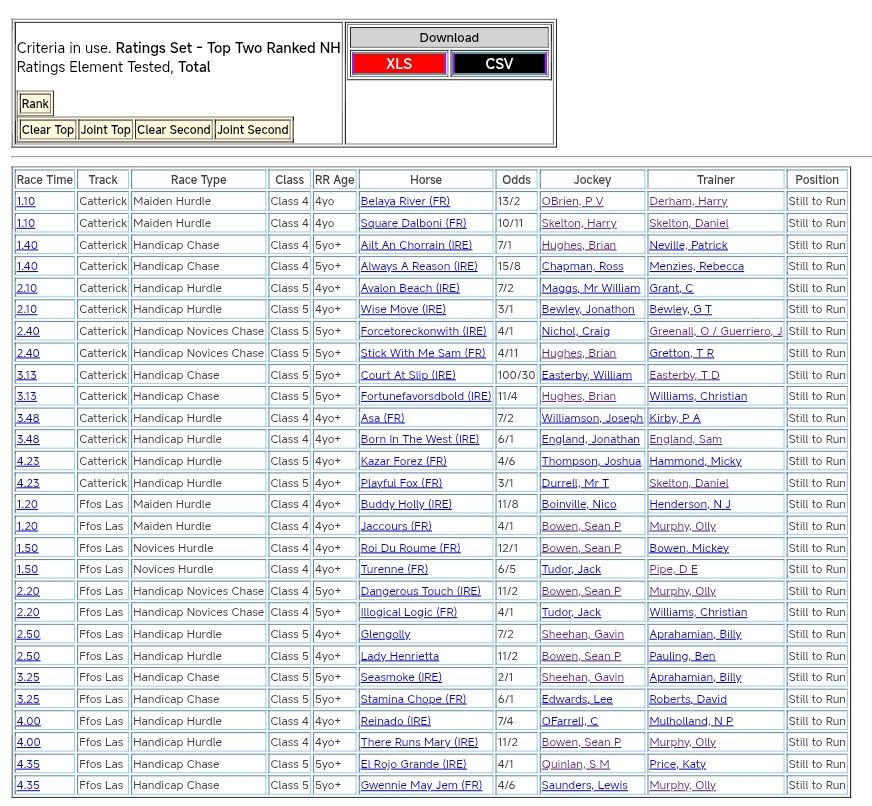The height and width of the screenshot is (806, 872).
Task: View trainer Neville, Patrick
Action: [688, 245]
